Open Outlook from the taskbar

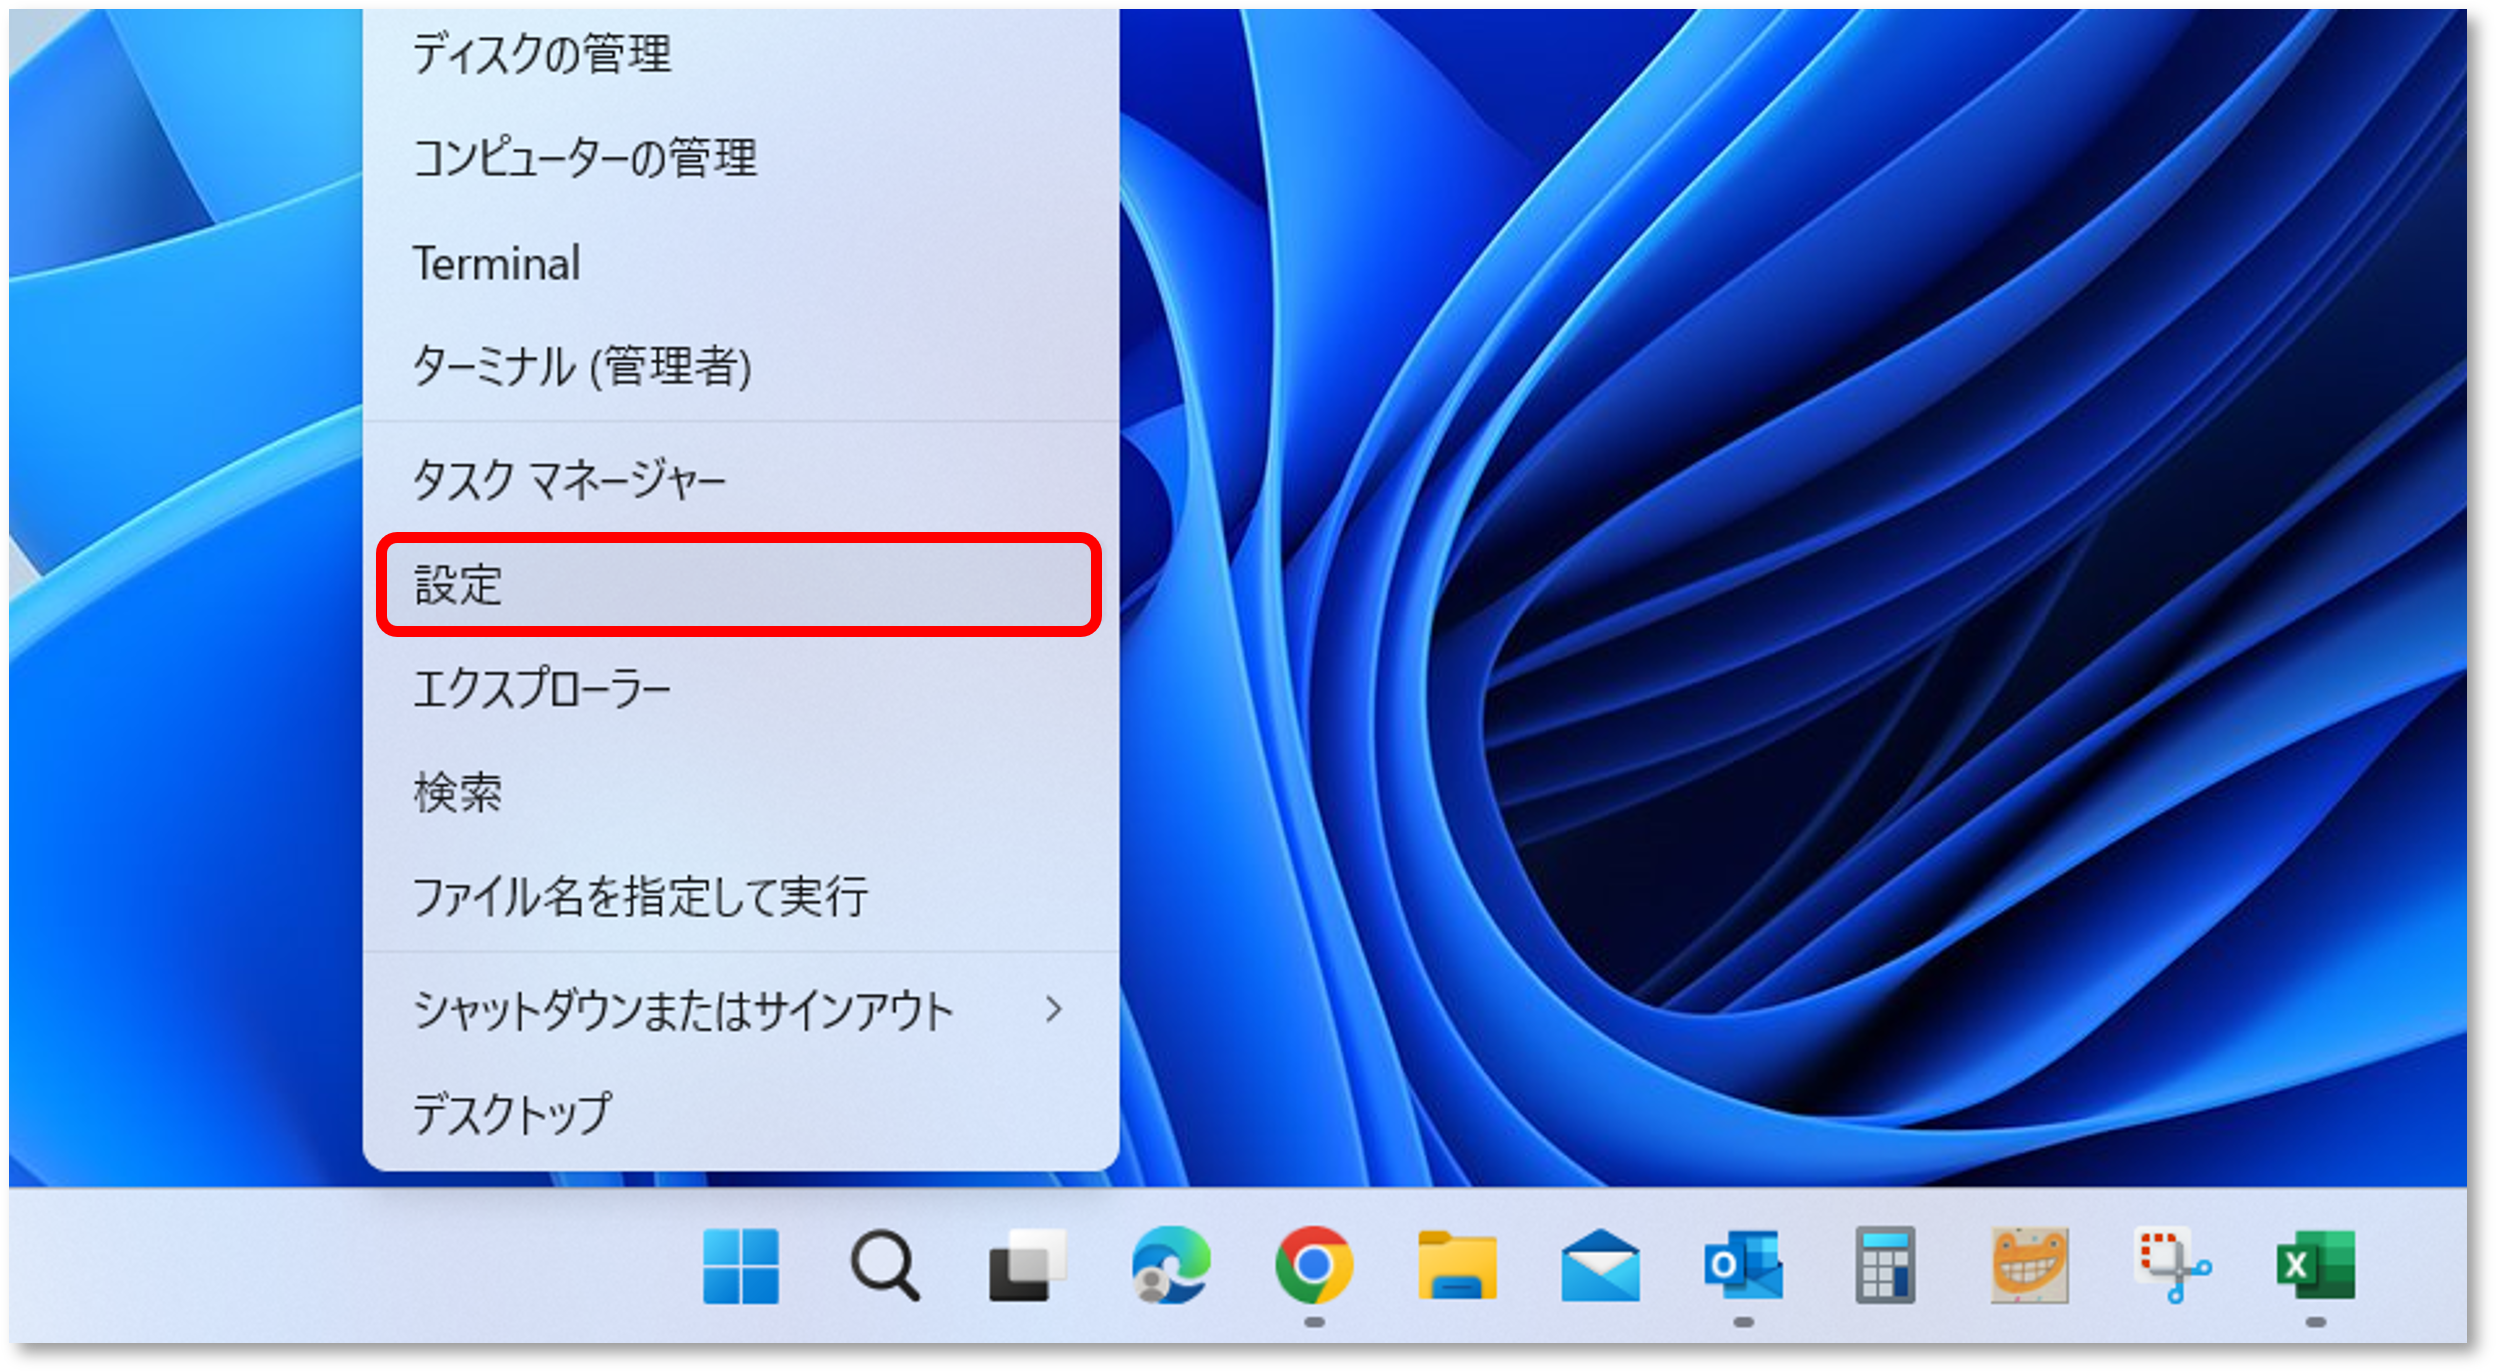coord(1743,1265)
